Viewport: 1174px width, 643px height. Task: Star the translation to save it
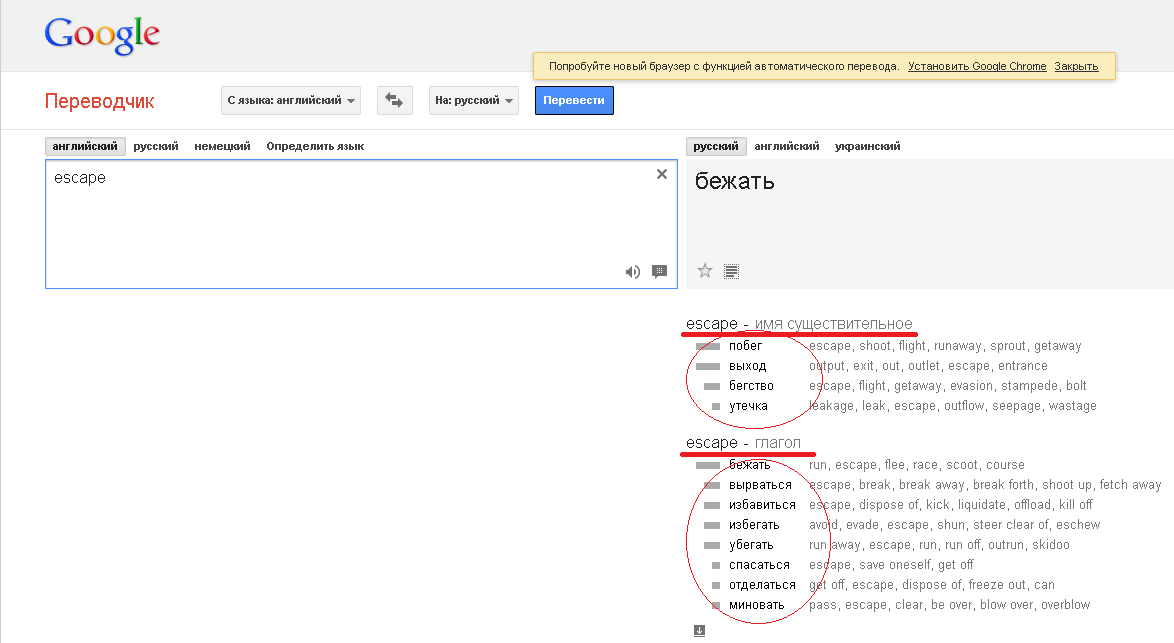pos(705,271)
